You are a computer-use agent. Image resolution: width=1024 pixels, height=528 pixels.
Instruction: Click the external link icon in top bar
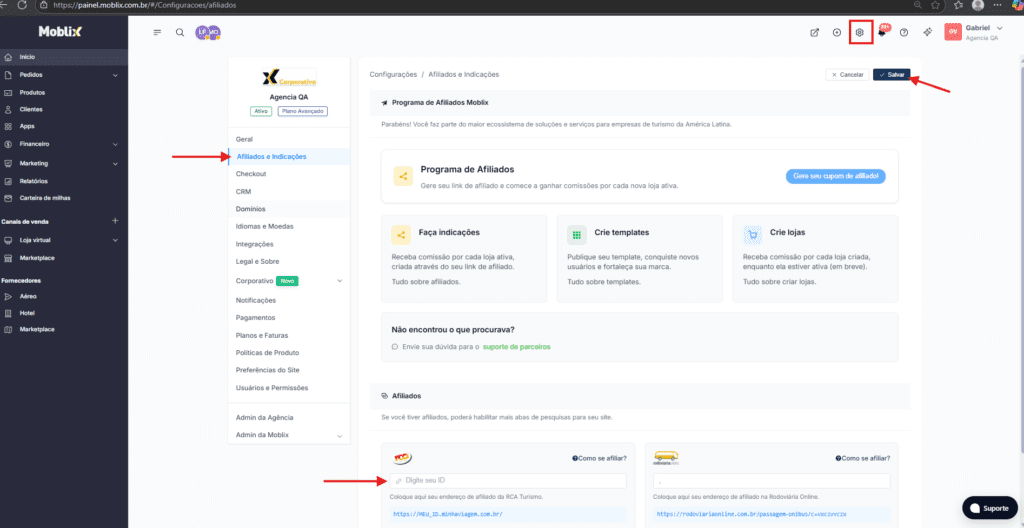coord(814,32)
